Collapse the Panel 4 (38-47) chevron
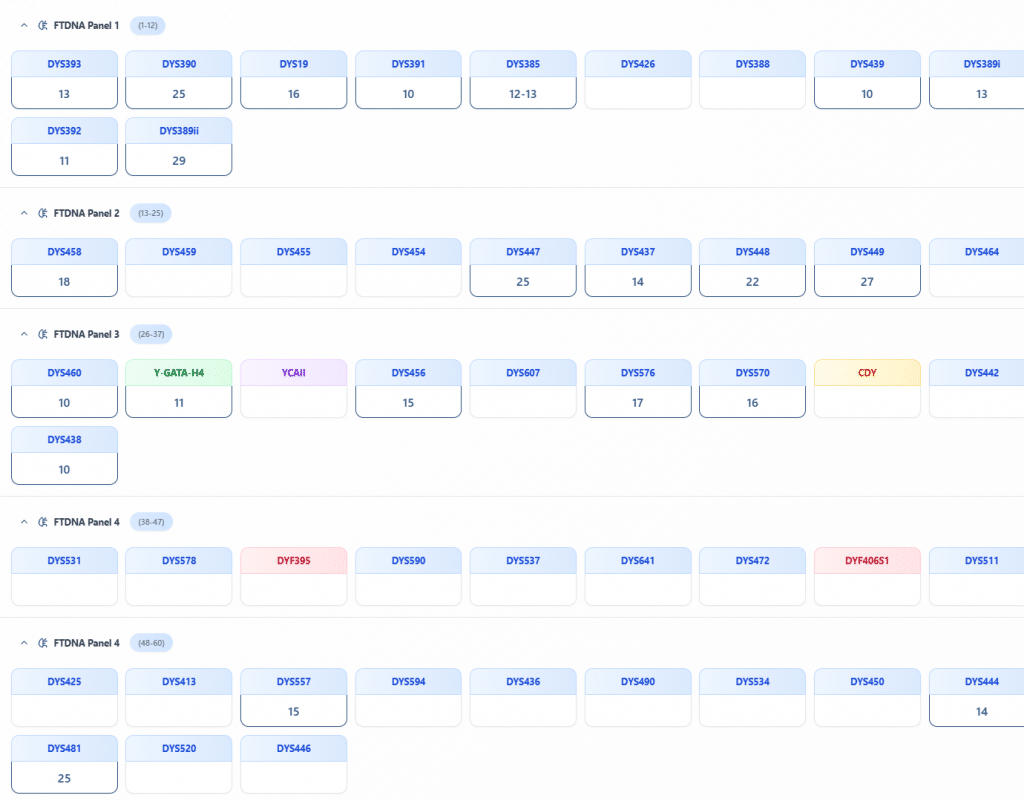The height and width of the screenshot is (801, 1024). click(x=24, y=522)
